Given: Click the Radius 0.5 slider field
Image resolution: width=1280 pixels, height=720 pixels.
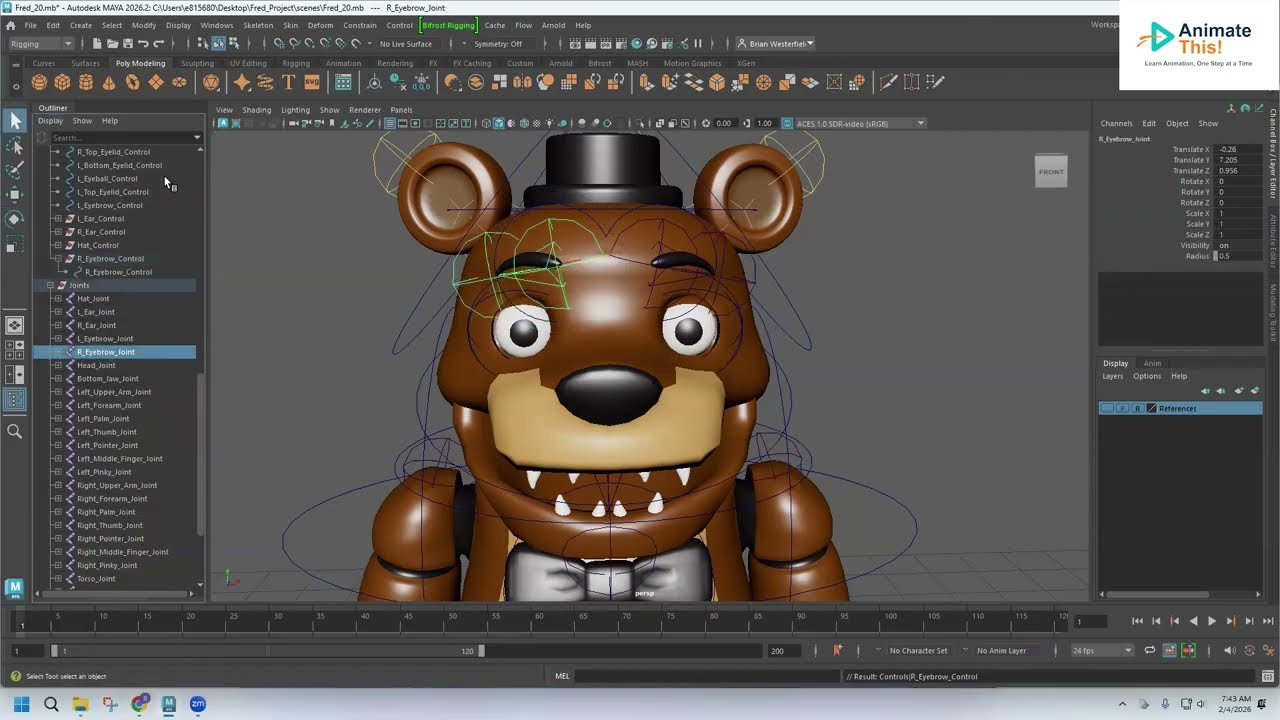Looking at the screenshot, I should pos(1238,256).
